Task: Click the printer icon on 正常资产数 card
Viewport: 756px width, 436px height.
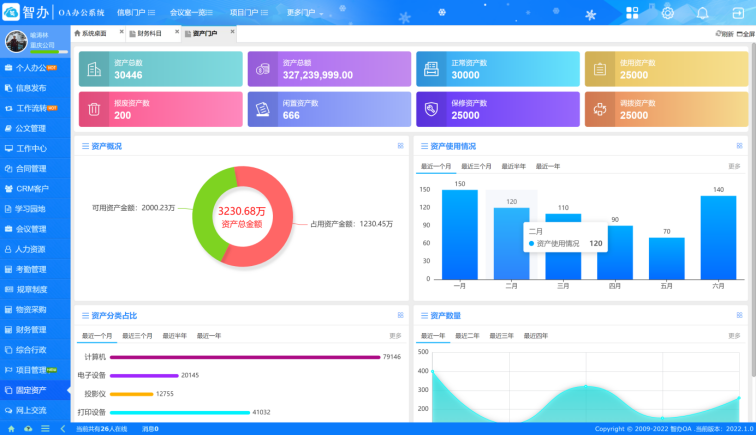Action: pyautogui.click(x=431, y=69)
